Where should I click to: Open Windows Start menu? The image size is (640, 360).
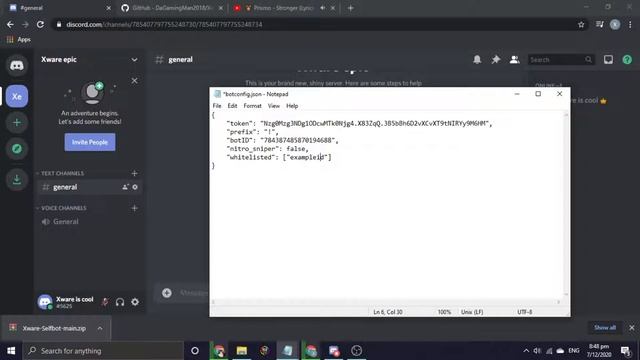click(x=11, y=351)
